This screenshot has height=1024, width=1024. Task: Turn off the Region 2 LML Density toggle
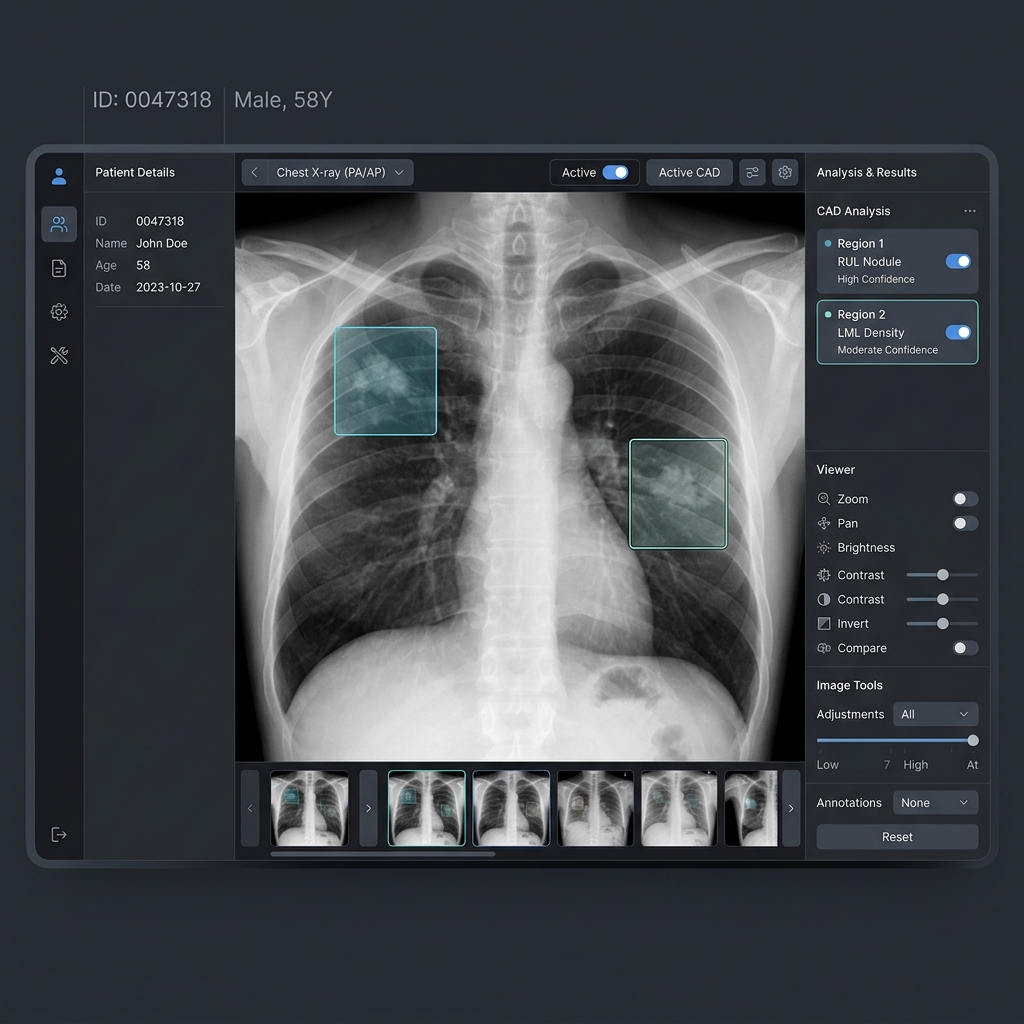point(958,331)
